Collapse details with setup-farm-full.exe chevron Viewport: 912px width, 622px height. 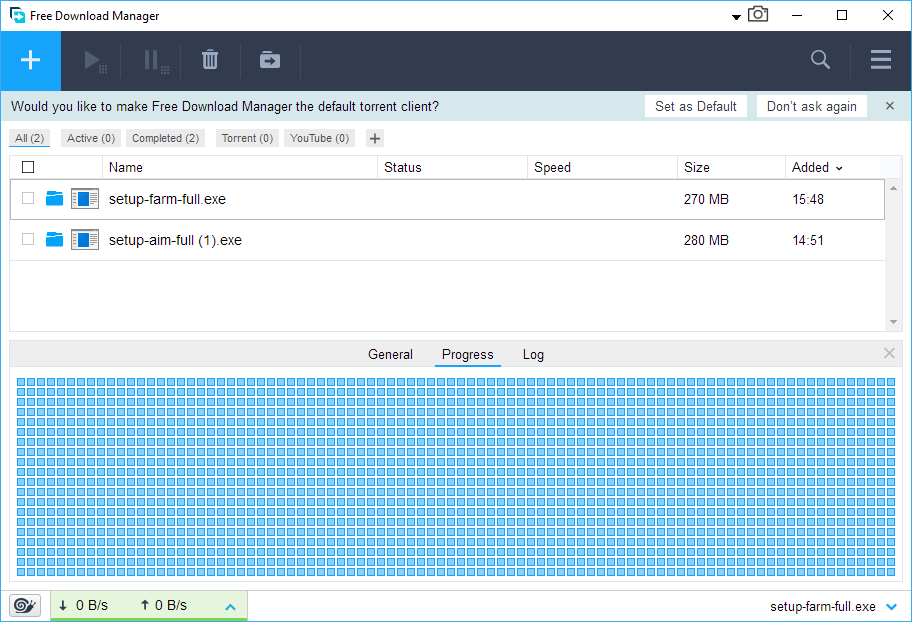point(891,607)
